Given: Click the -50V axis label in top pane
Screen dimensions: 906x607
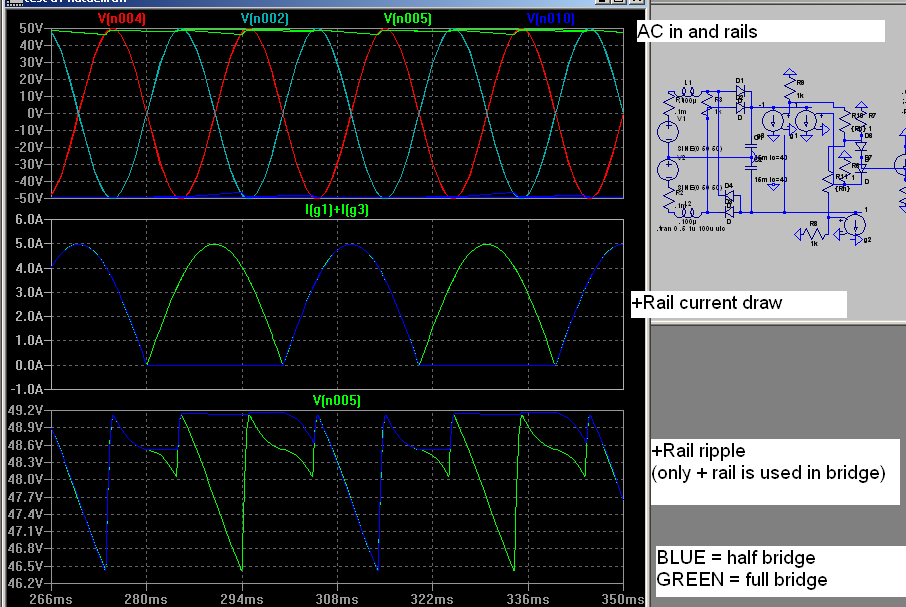Looking at the screenshot, I should tap(29, 198).
